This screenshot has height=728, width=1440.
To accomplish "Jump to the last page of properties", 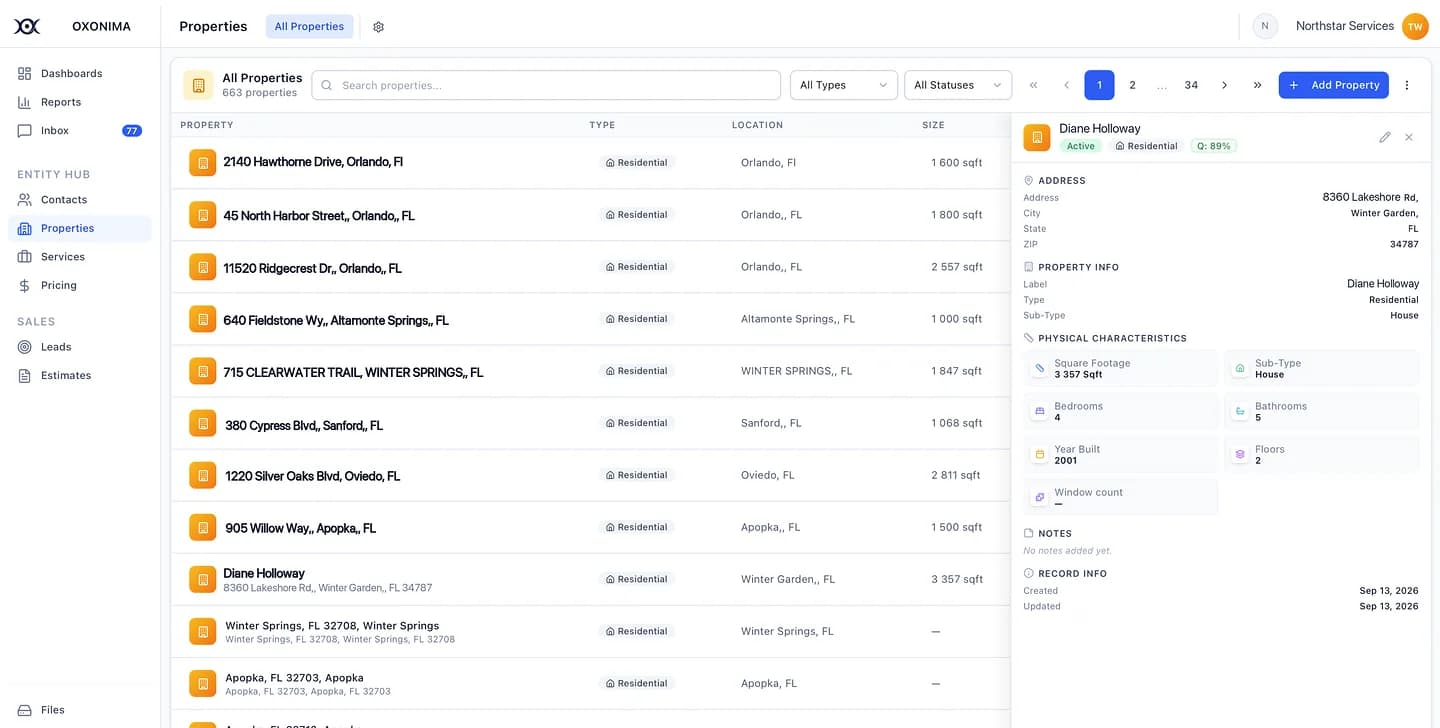I will [x=1257, y=85].
